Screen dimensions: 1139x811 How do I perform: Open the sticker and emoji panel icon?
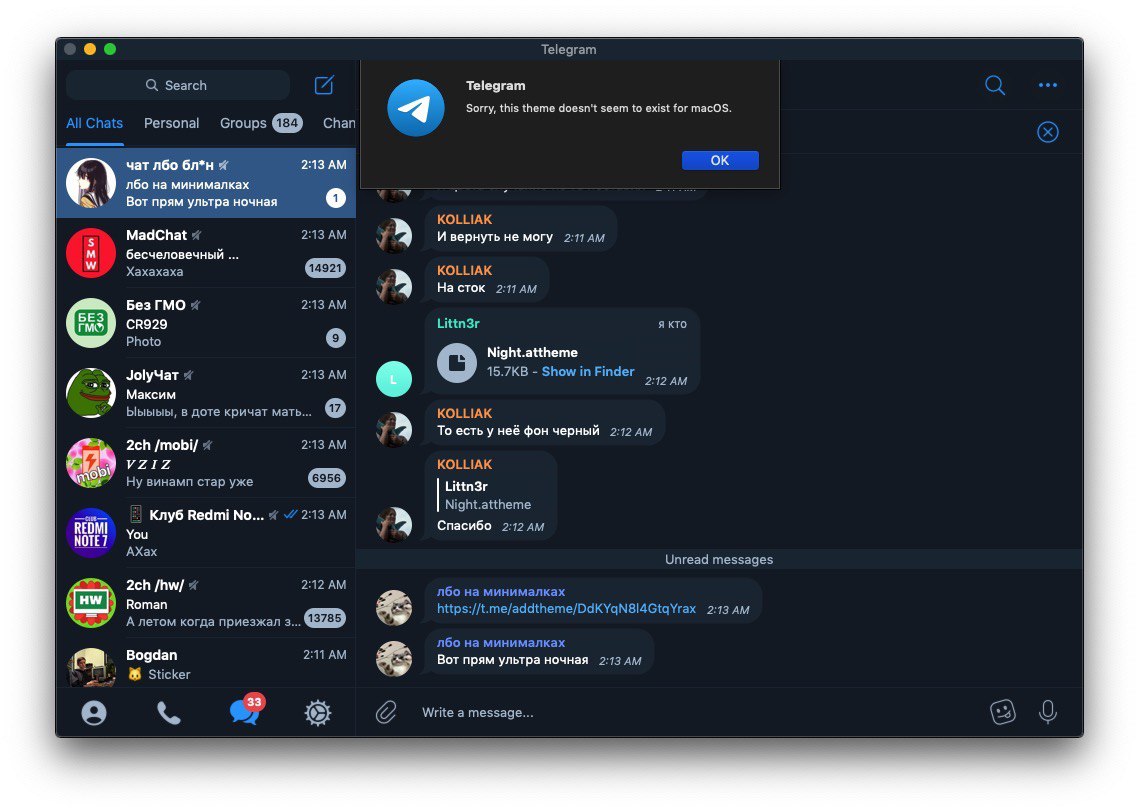[1002, 712]
